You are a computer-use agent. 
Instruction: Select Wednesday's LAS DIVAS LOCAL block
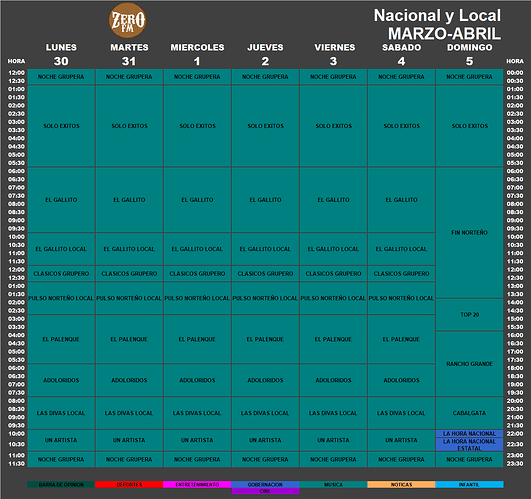[197, 413]
